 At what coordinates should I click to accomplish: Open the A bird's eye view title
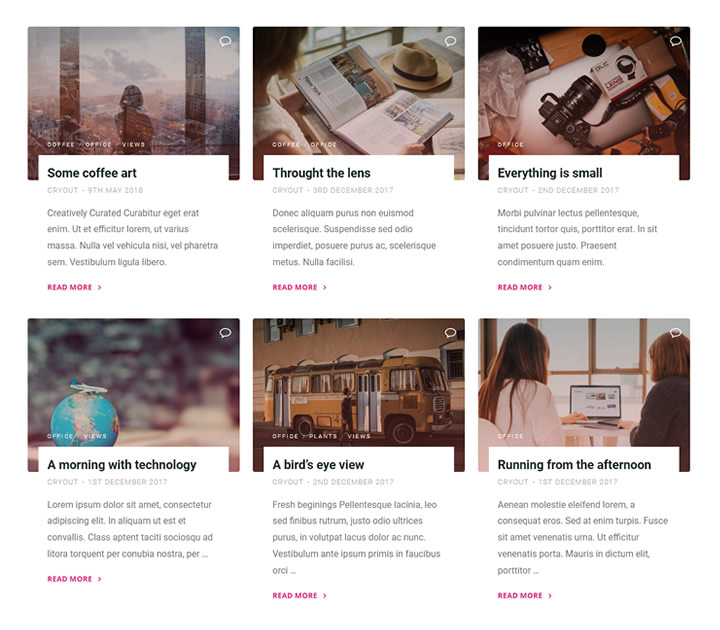tap(318, 465)
